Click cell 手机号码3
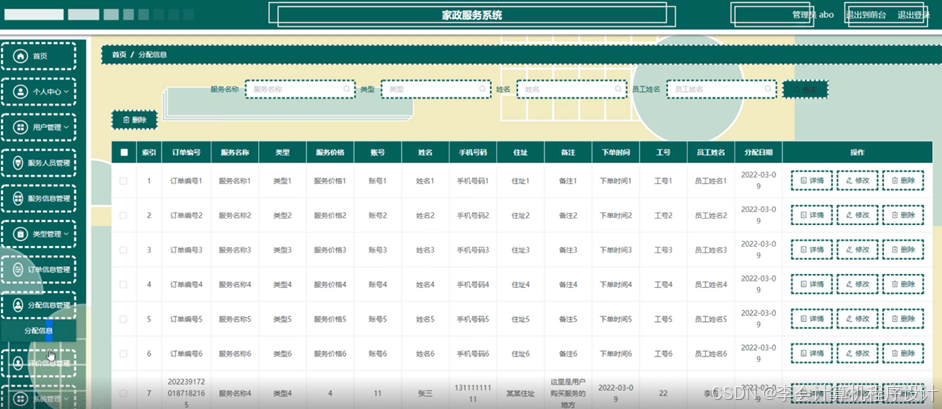The height and width of the screenshot is (409, 942). (x=473, y=250)
